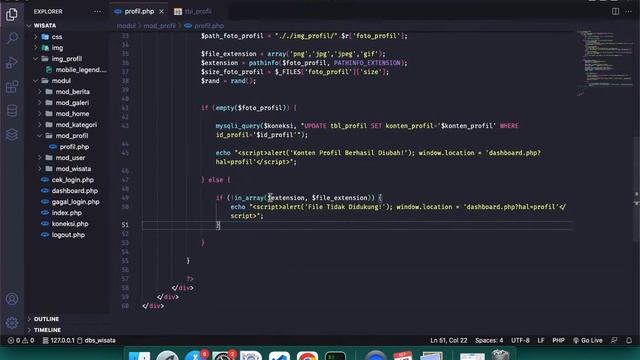Open the Explorer view in activity bar
The width and height of the screenshot is (640, 360).
click(x=12, y=15)
